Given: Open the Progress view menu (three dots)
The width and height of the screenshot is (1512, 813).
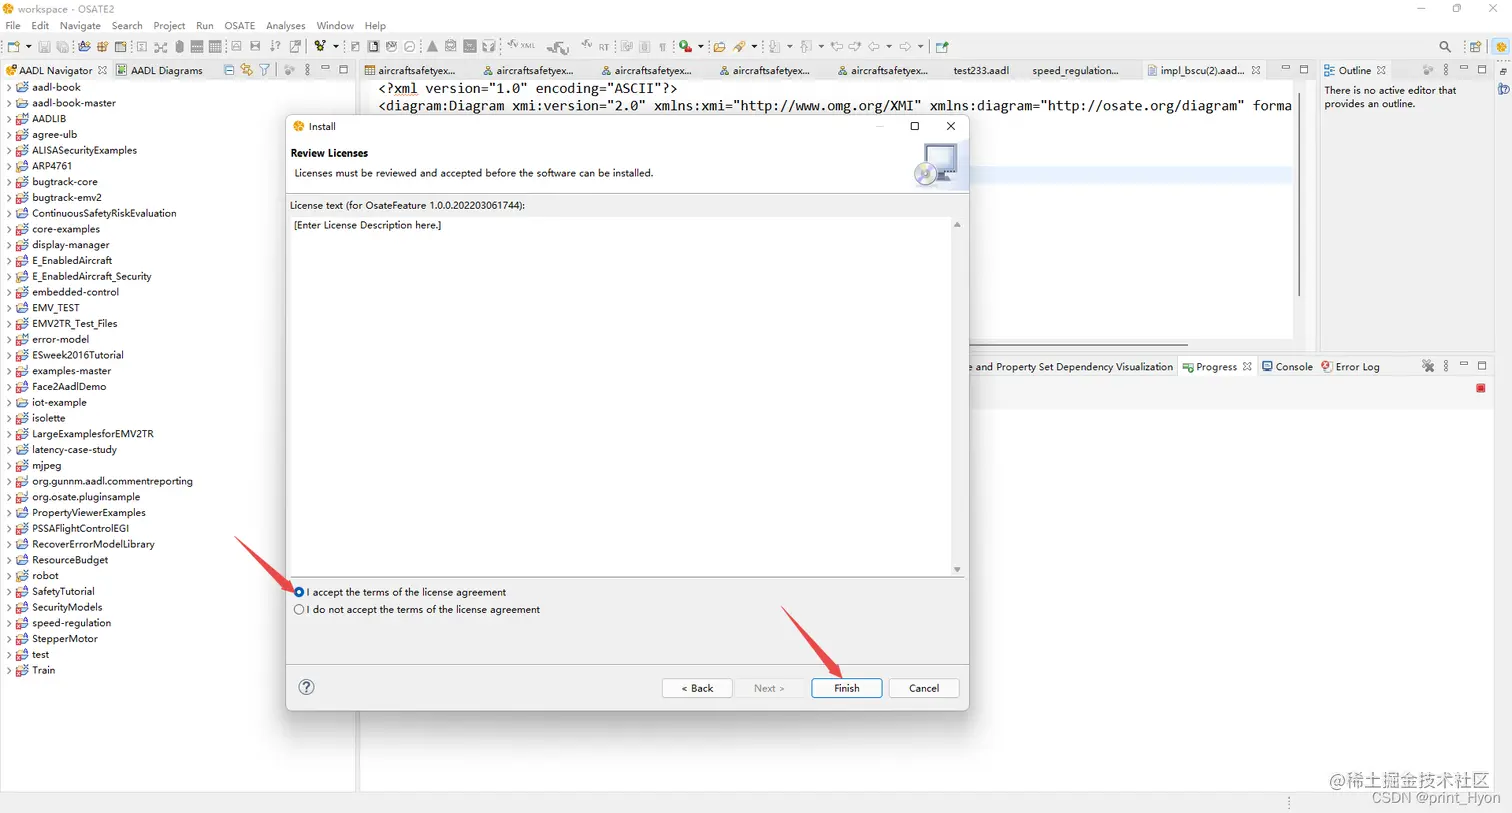Looking at the screenshot, I should pyautogui.click(x=1446, y=366).
